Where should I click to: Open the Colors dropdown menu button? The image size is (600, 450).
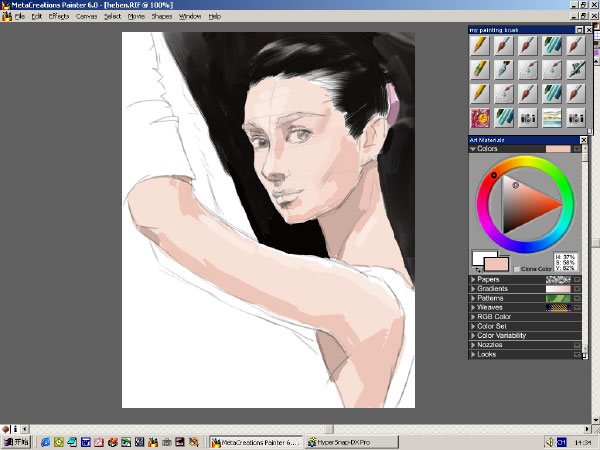click(577, 148)
